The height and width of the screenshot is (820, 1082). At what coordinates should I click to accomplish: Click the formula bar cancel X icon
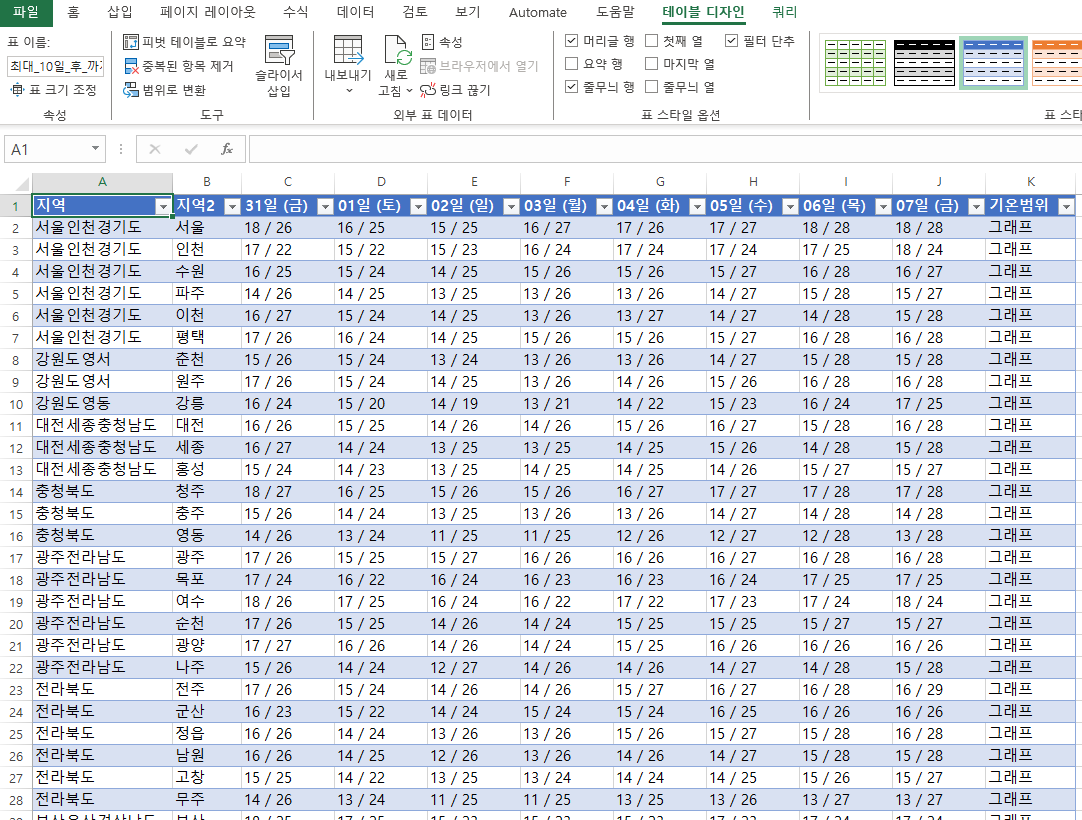pyautogui.click(x=155, y=149)
